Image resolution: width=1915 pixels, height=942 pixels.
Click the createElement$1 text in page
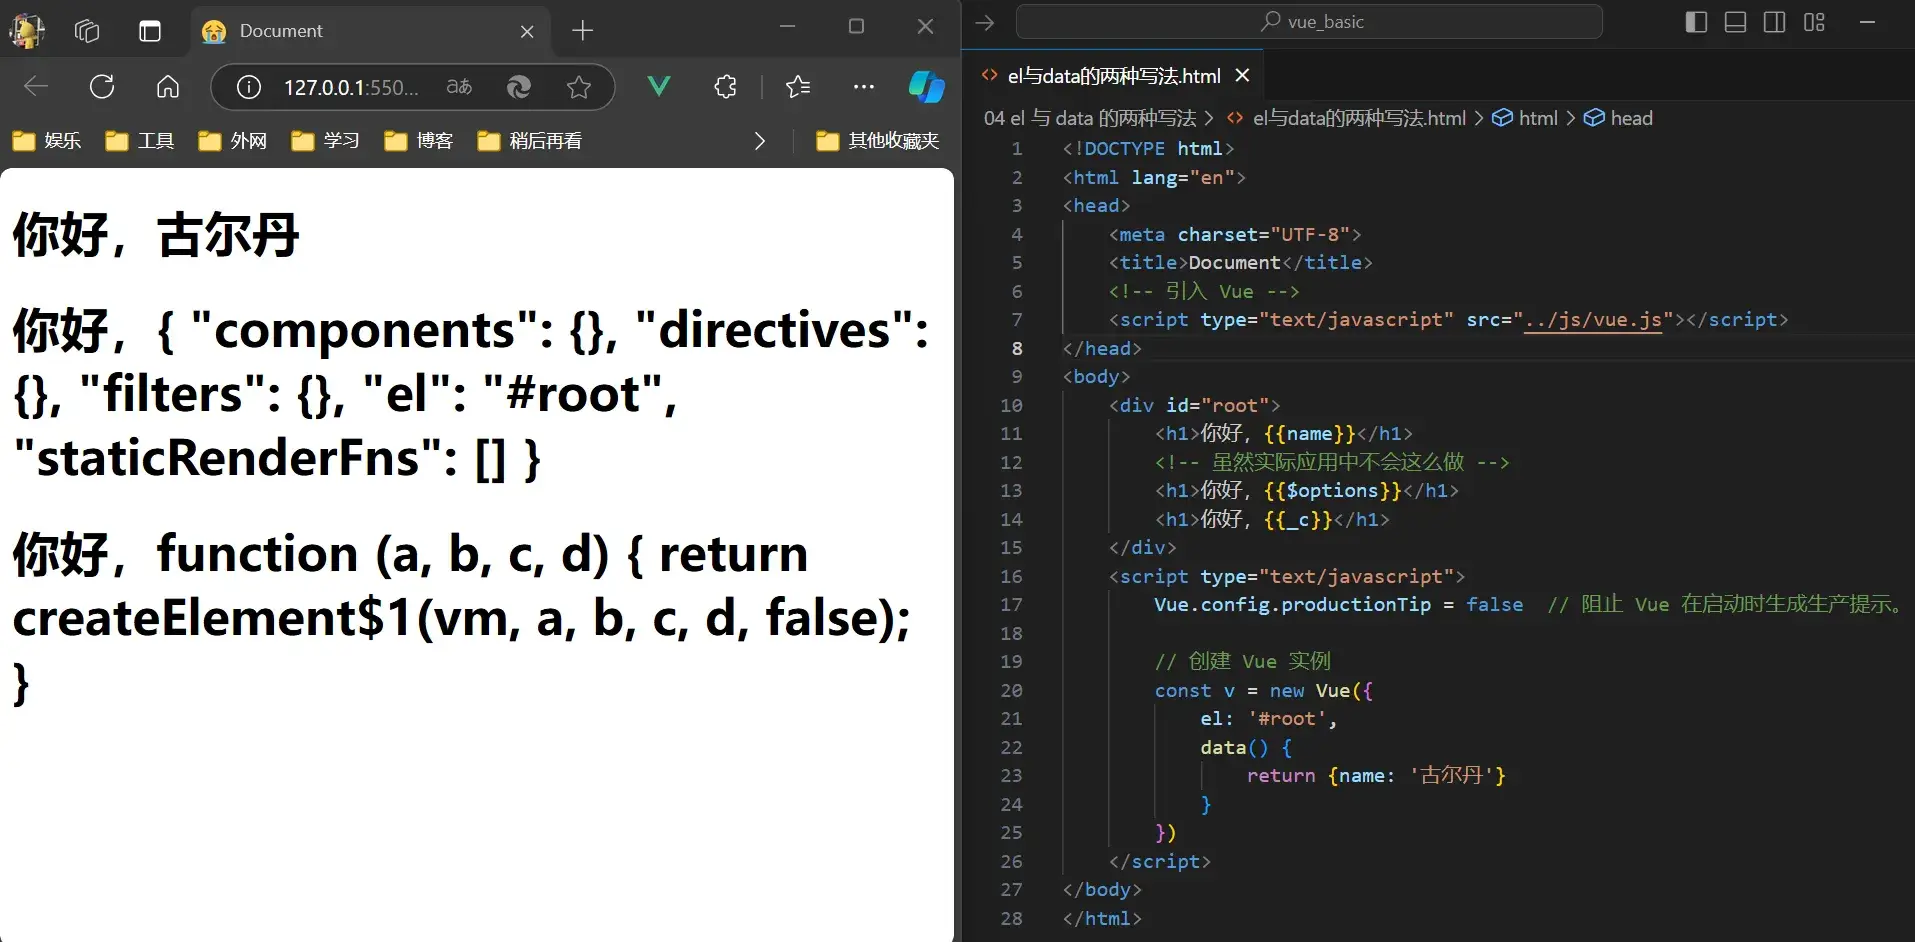213,618
